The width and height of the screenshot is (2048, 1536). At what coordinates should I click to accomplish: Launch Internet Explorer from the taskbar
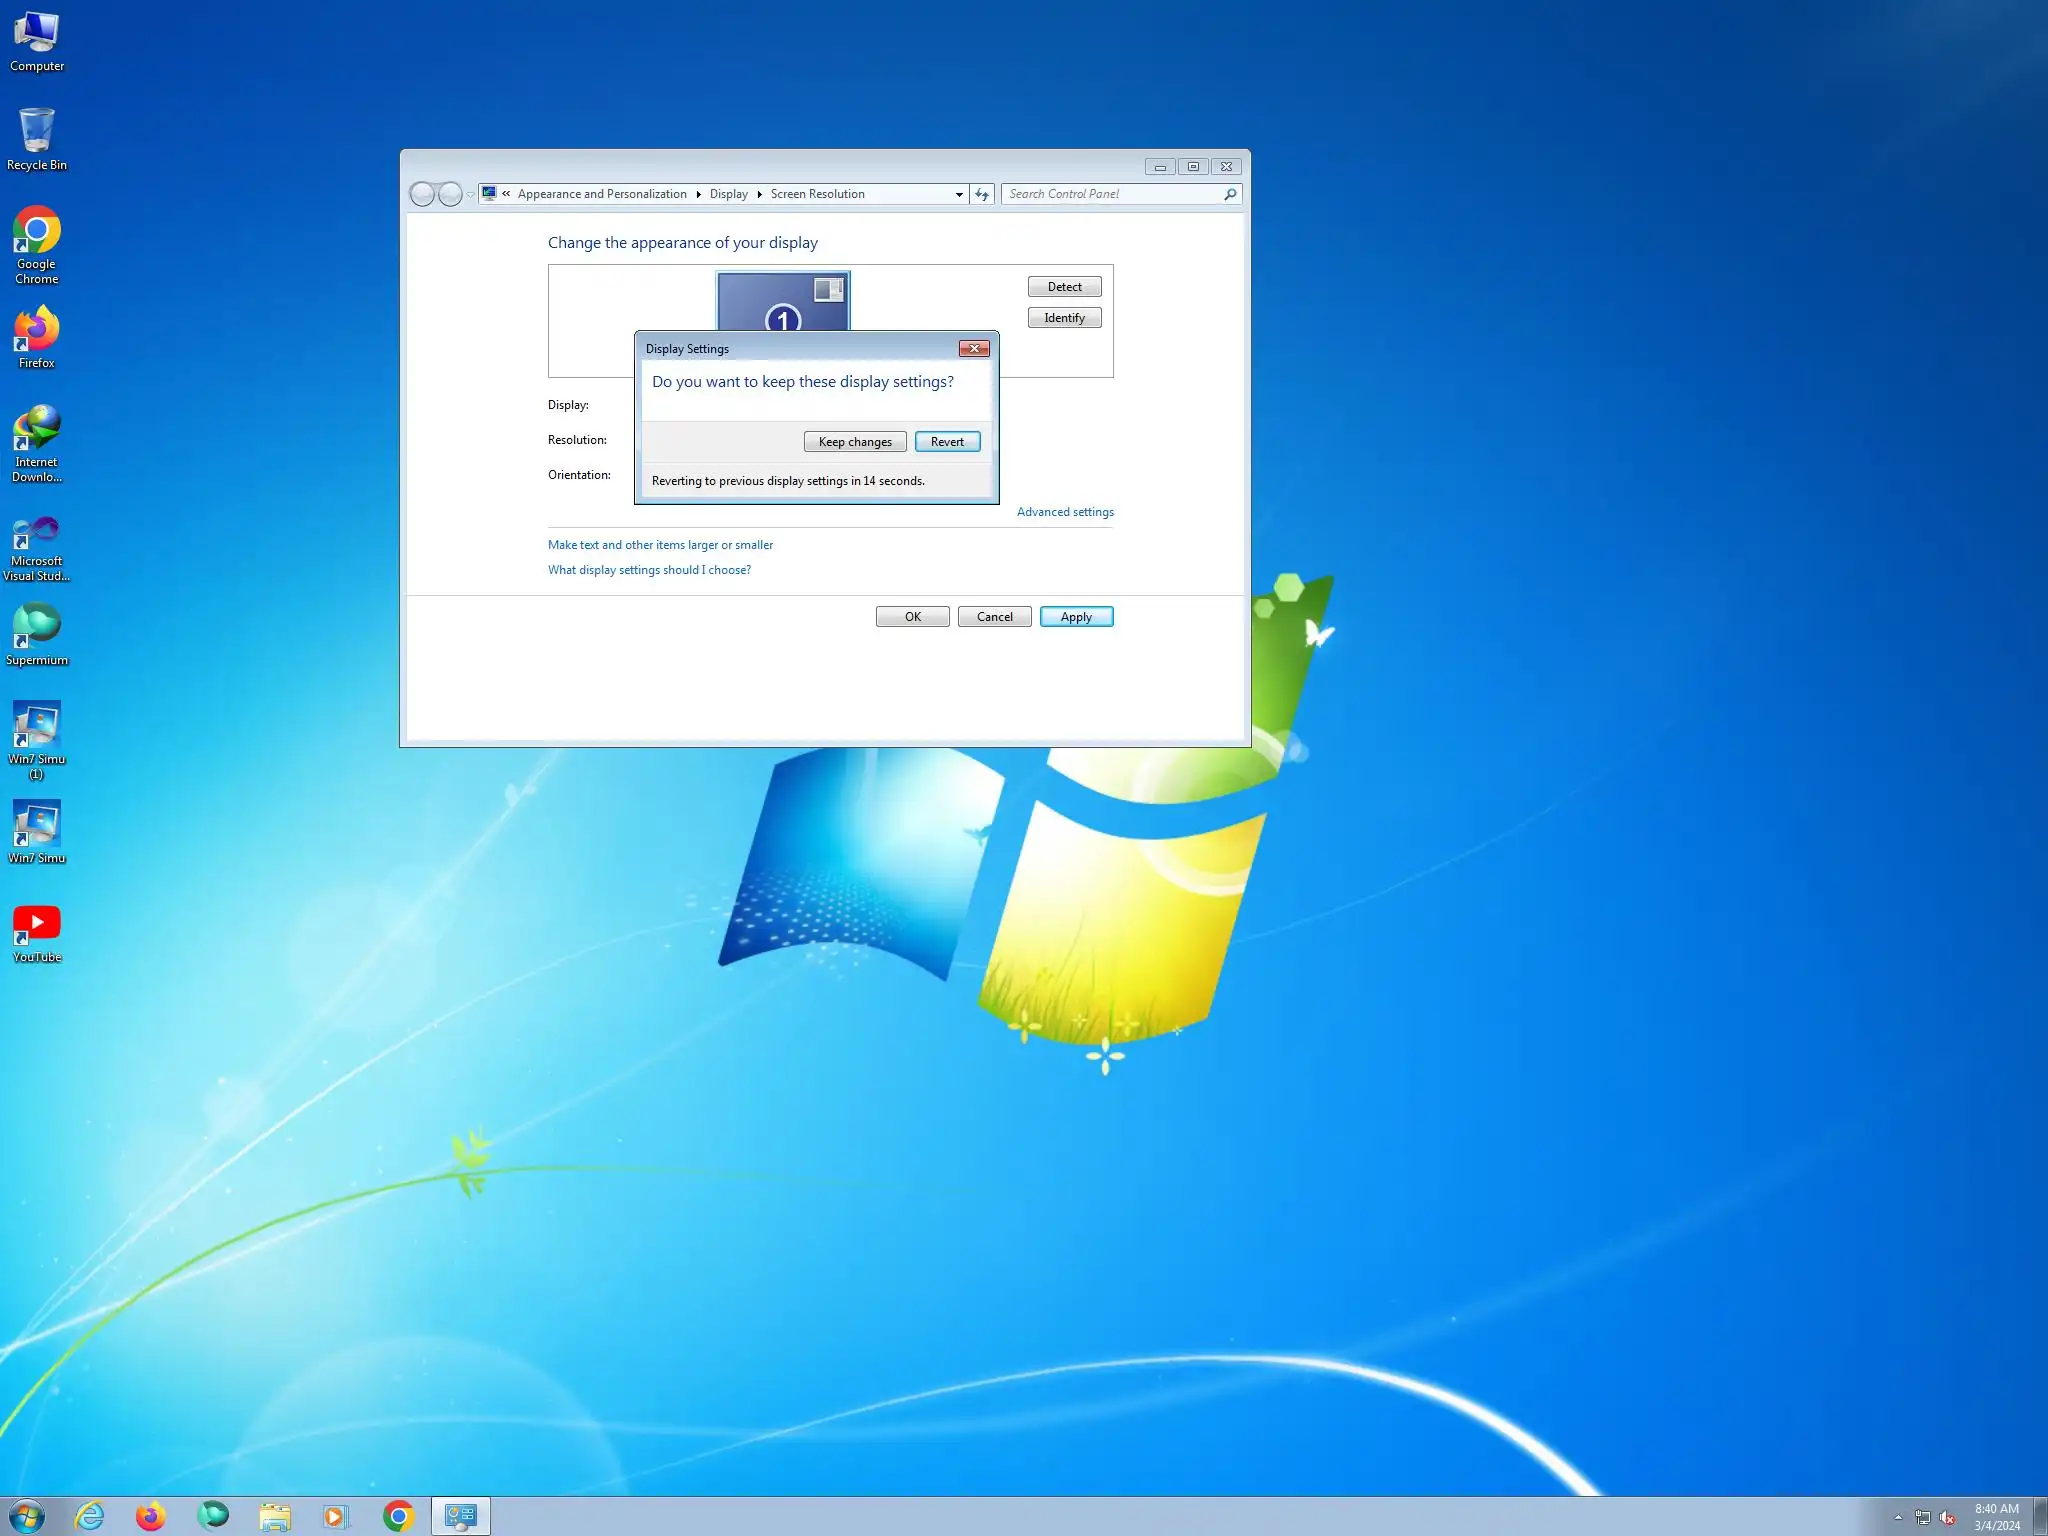click(x=90, y=1516)
